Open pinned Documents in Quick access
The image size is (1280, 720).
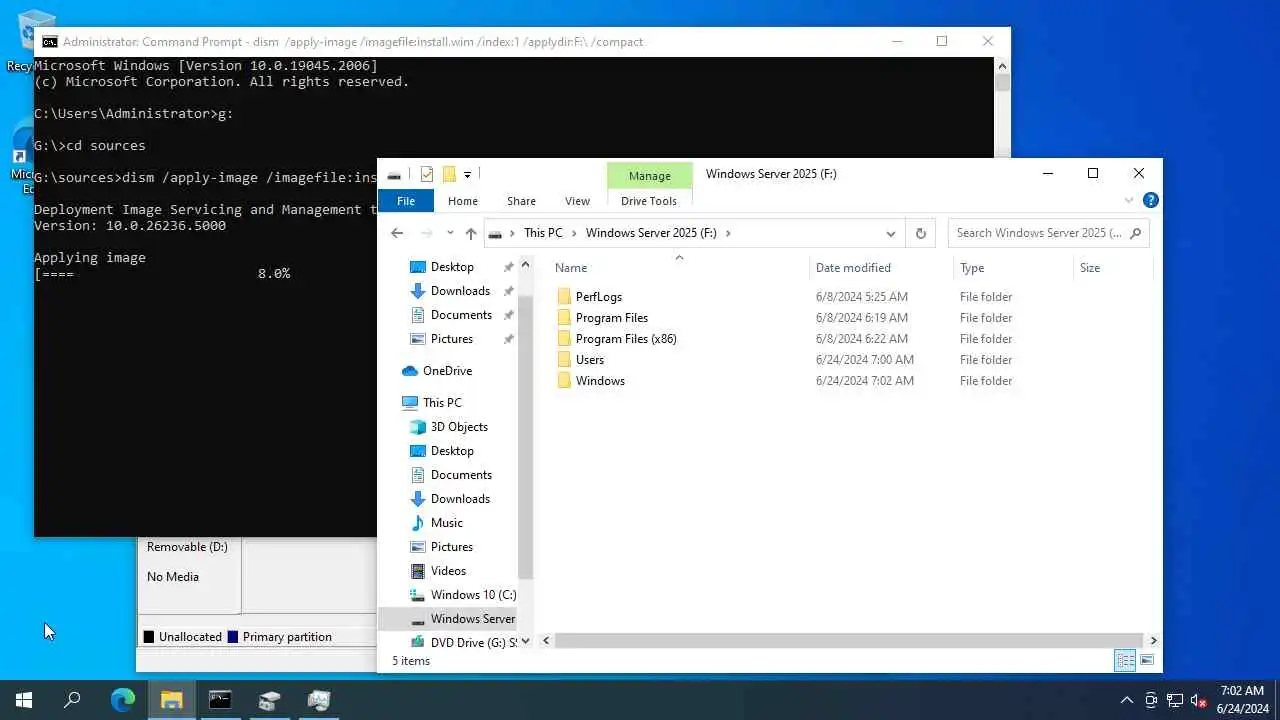(461, 315)
